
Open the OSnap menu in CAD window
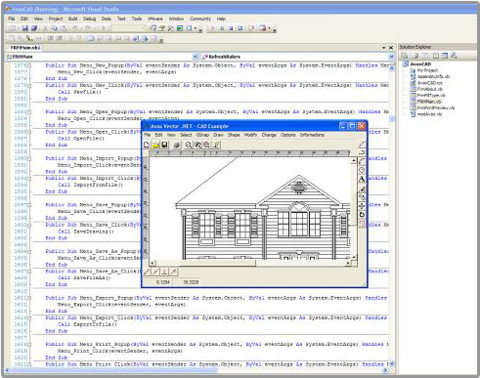(x=202, y=135)
